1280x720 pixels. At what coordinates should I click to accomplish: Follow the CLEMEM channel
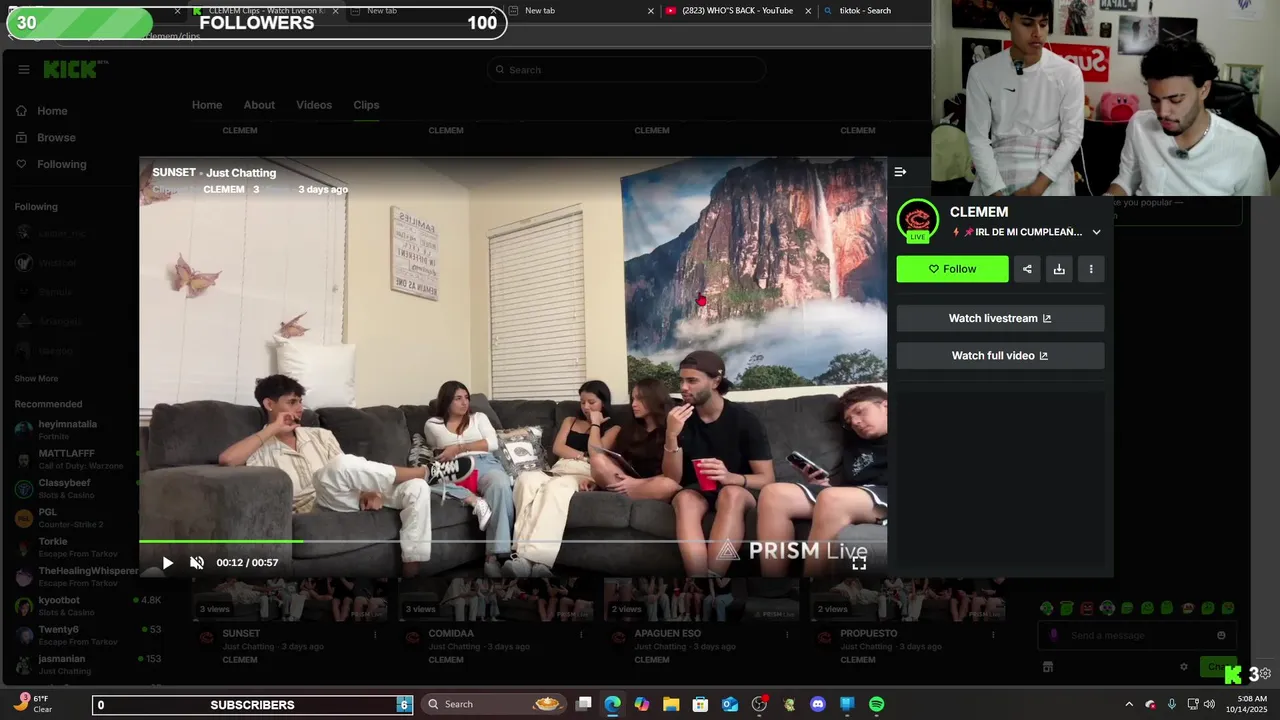pyautogui.click(x=952, y=269)
